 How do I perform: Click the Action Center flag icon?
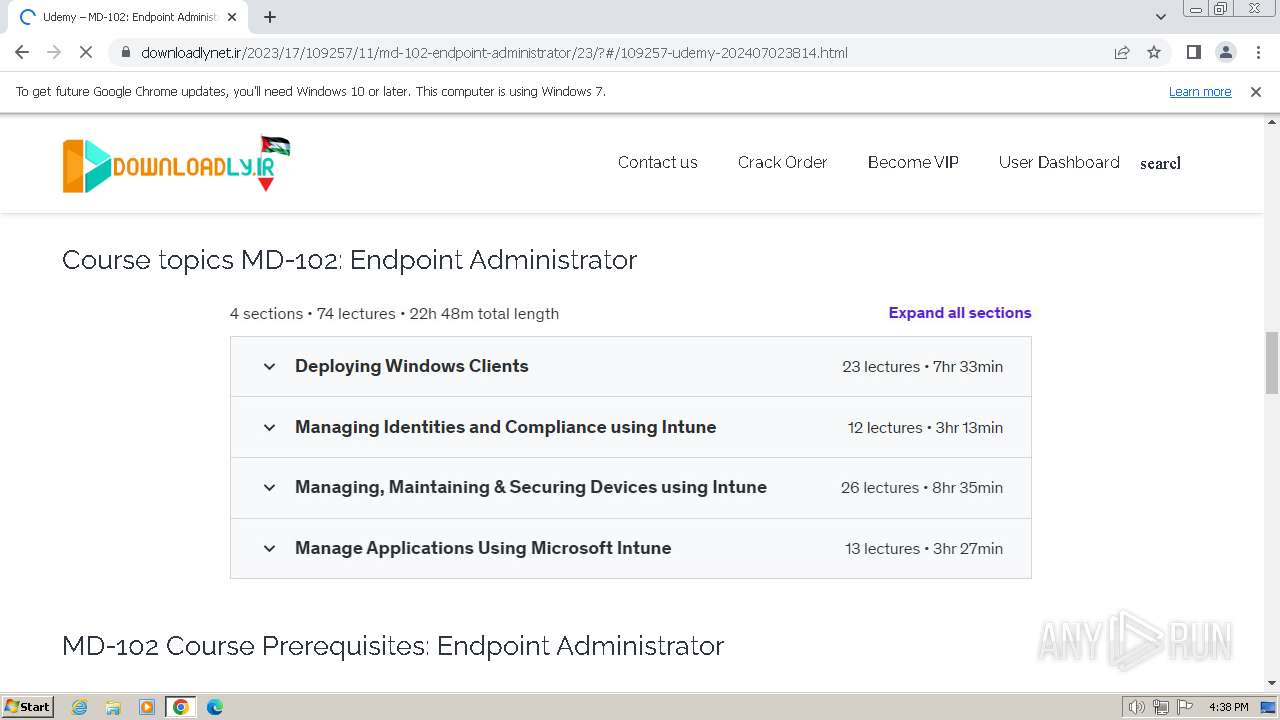[1184, 707]
